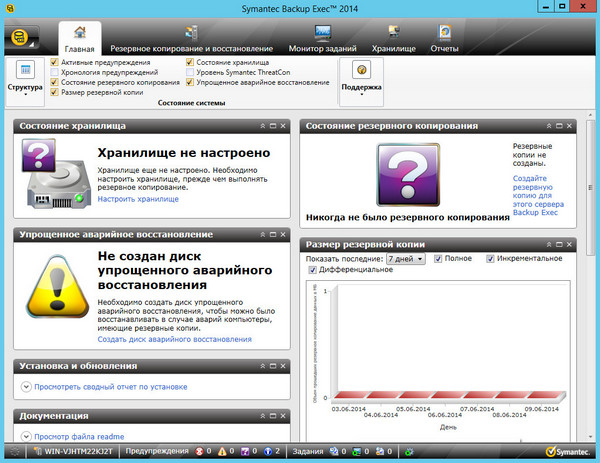600x463 pixels.
Task: Close the Документация panel
Action: pos(283,416)
